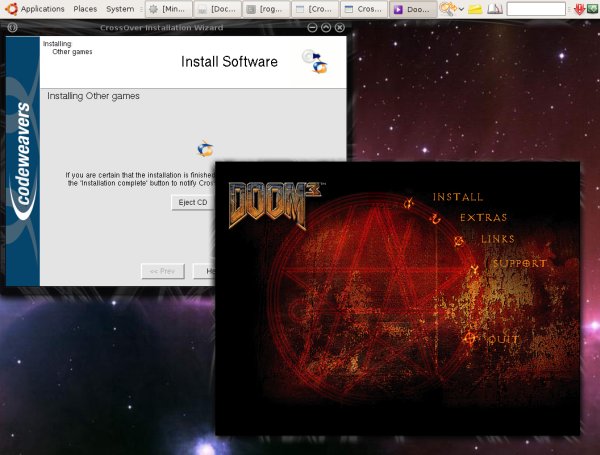
Task: Click the green tray icon
Action: tap(591, 8)
